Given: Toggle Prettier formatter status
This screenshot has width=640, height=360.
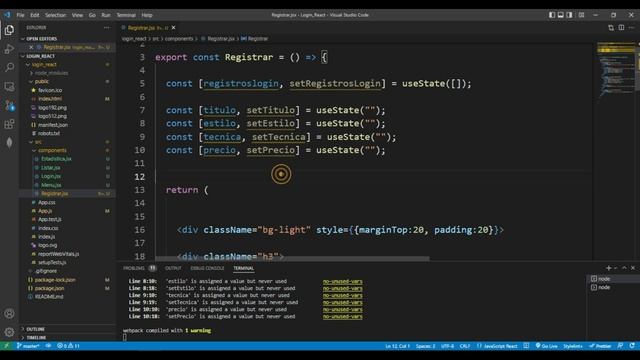Looking at the screenshot, I should tap(600, 346).
